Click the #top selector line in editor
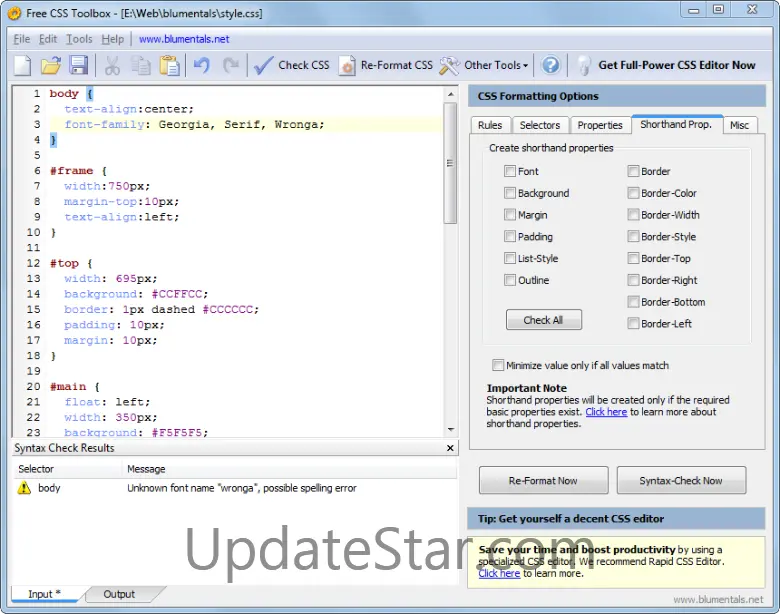 pos(71,263)
